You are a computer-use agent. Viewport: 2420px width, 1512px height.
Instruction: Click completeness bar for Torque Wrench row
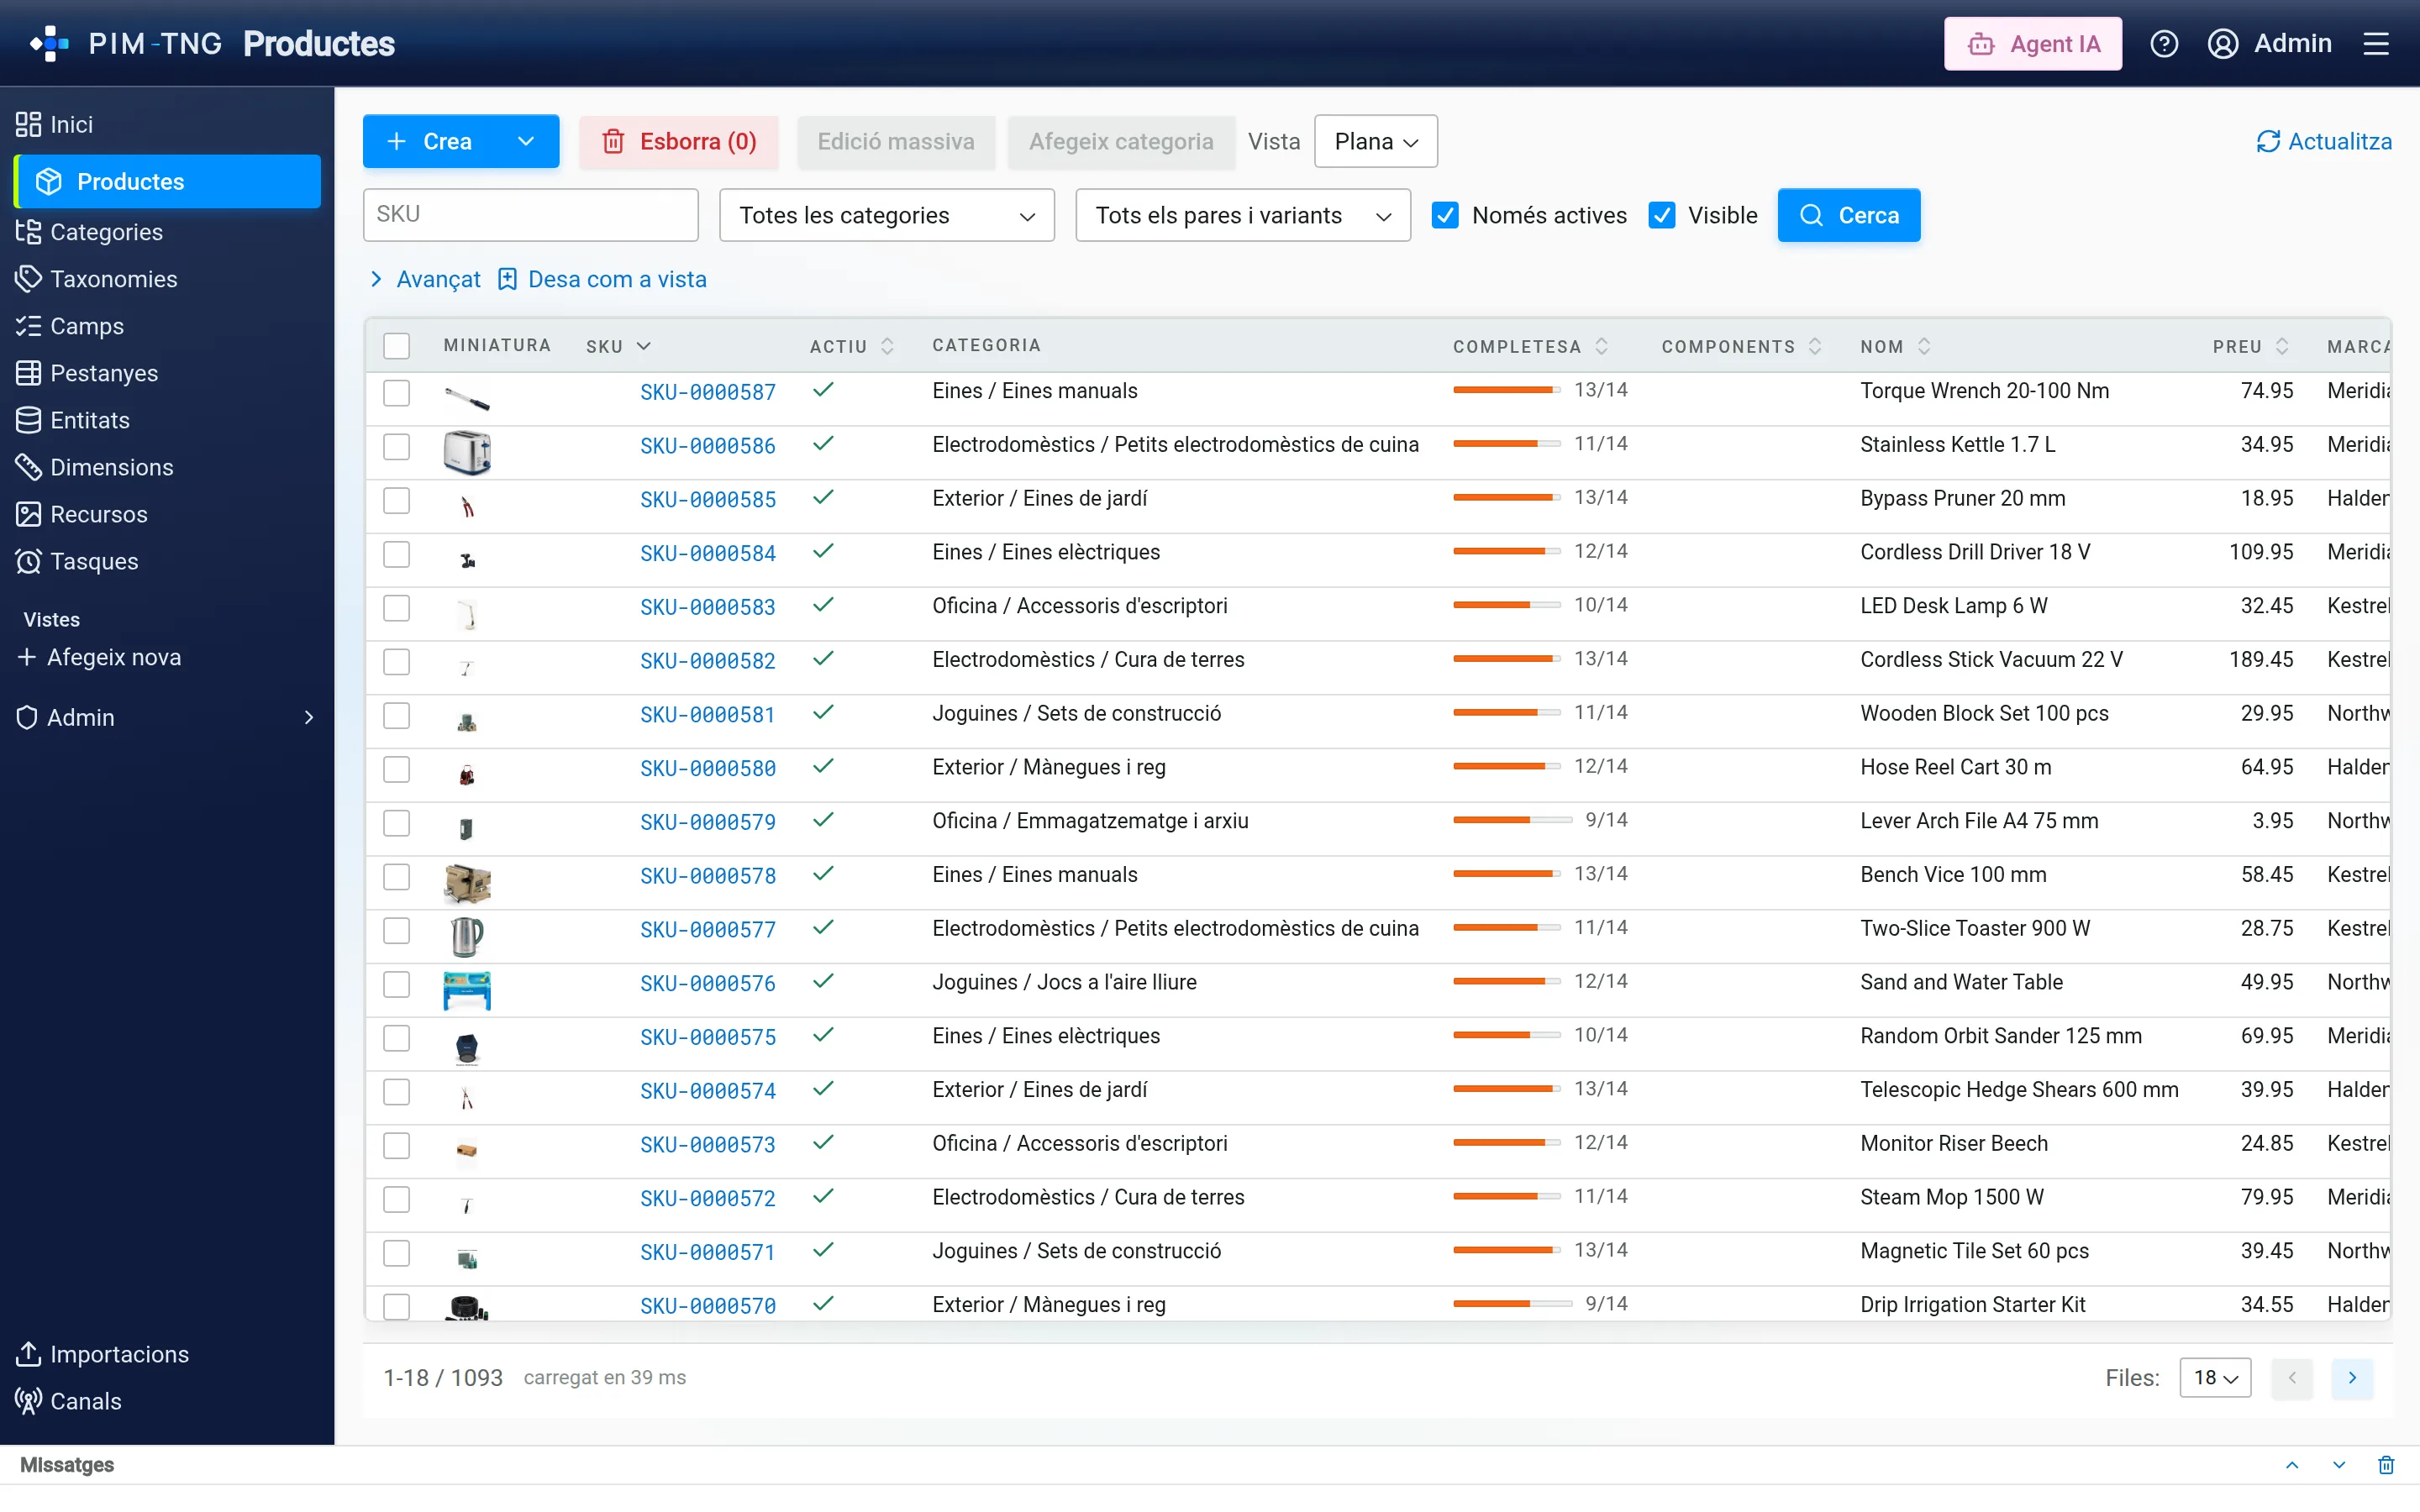coord(1506,390)
